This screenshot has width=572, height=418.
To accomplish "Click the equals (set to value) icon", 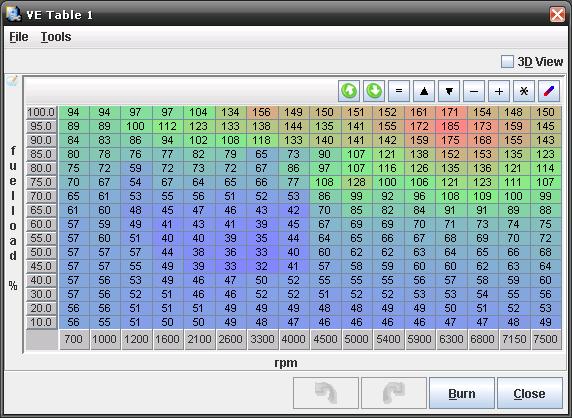I will point(399,91).
